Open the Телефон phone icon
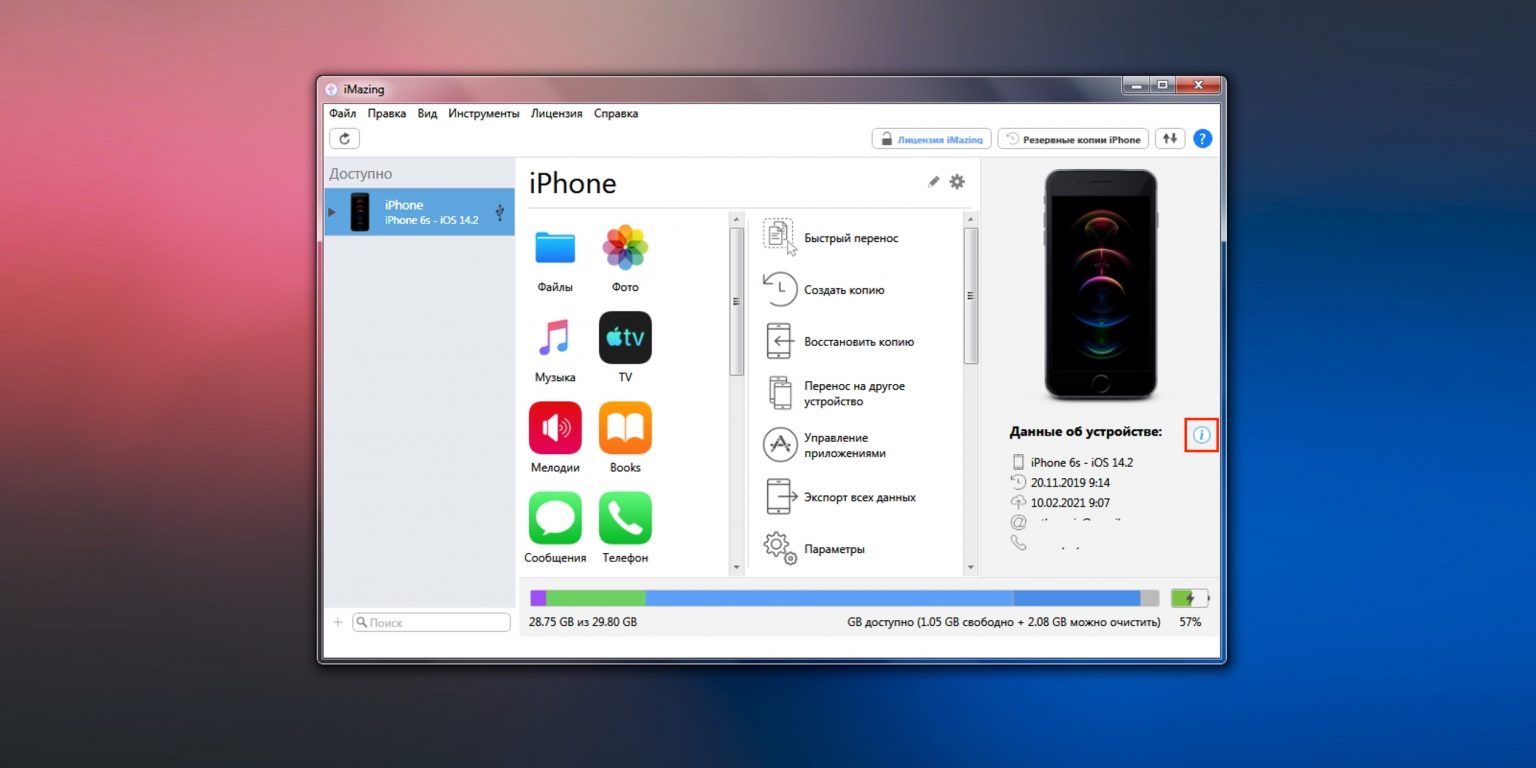This screenshot has height=768, width=1536. click(x=625, y=518)
